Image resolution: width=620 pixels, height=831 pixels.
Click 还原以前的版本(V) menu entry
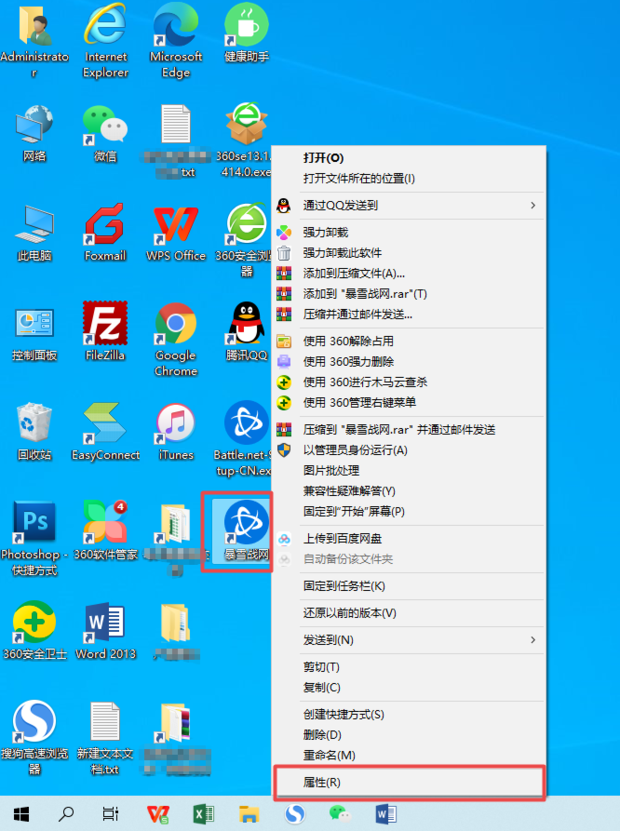pyautogui.click(x=408, y=613)
